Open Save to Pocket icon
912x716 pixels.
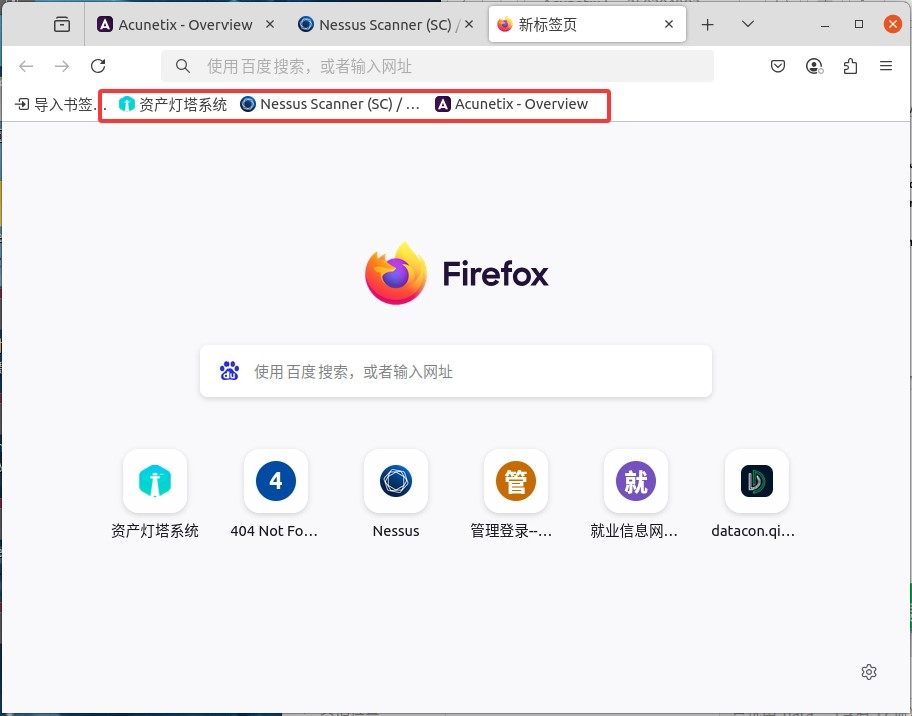click(x=778, y=66)
